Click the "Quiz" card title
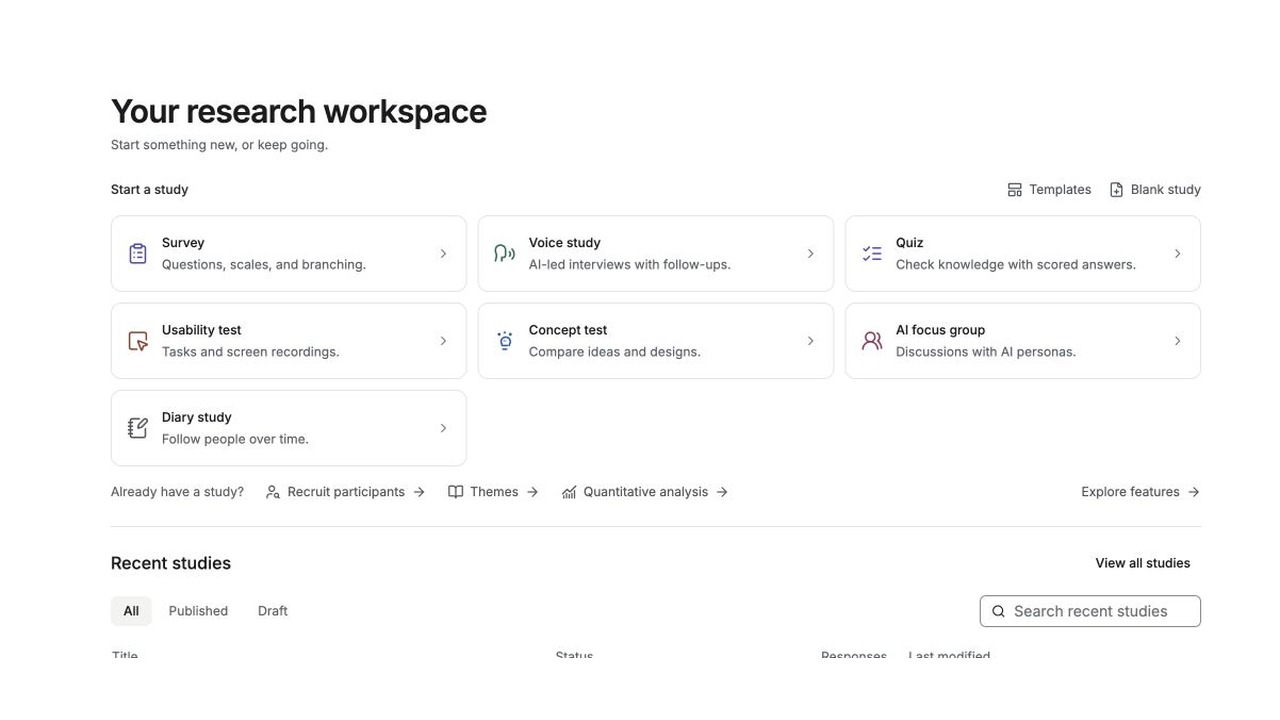Viewport: 1280px width, 720px height. point(910,243)
